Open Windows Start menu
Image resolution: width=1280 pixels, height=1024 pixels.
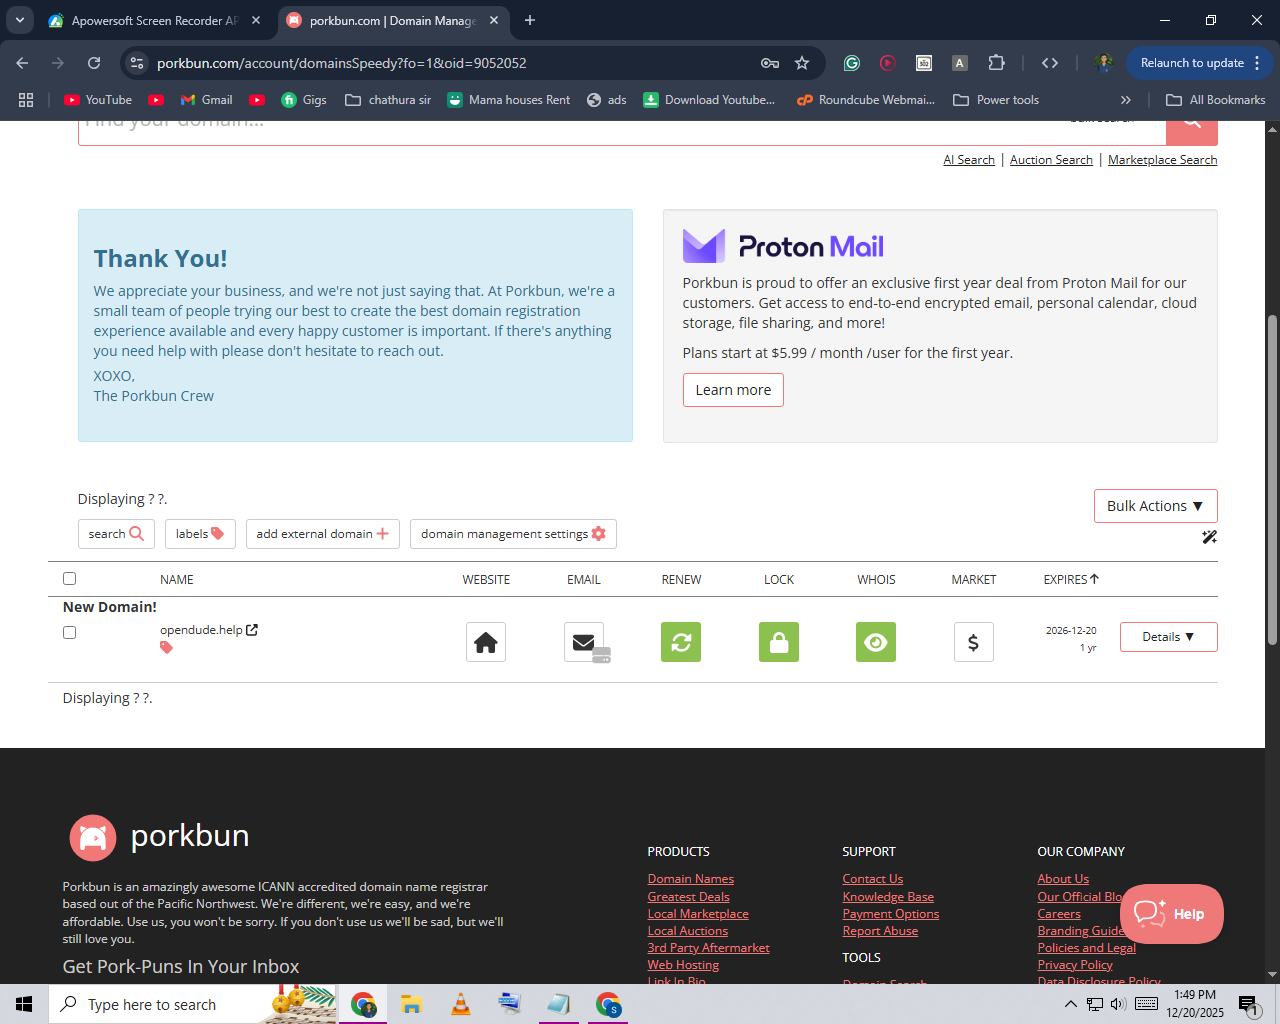coord(24,1004)
